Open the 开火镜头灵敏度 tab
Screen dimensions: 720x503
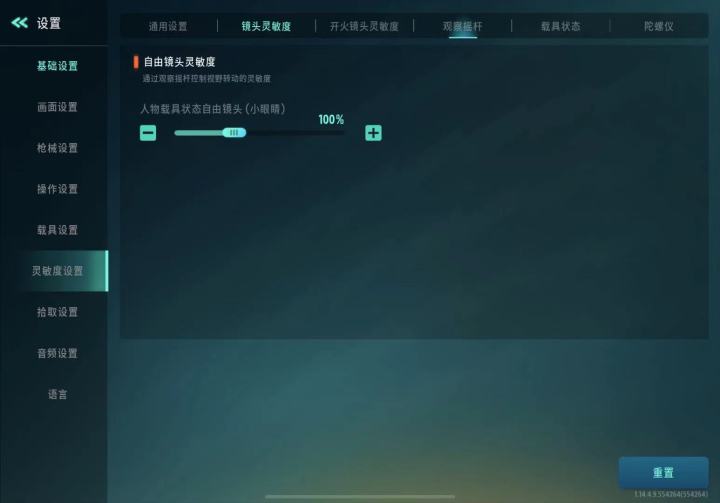pyautogui.click(x=364, y=26)
